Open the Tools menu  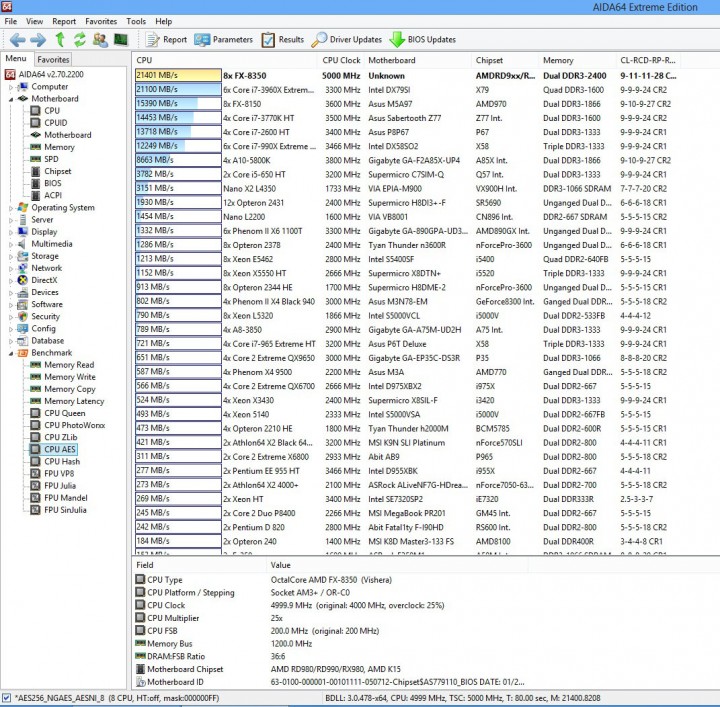coord(136,21)
